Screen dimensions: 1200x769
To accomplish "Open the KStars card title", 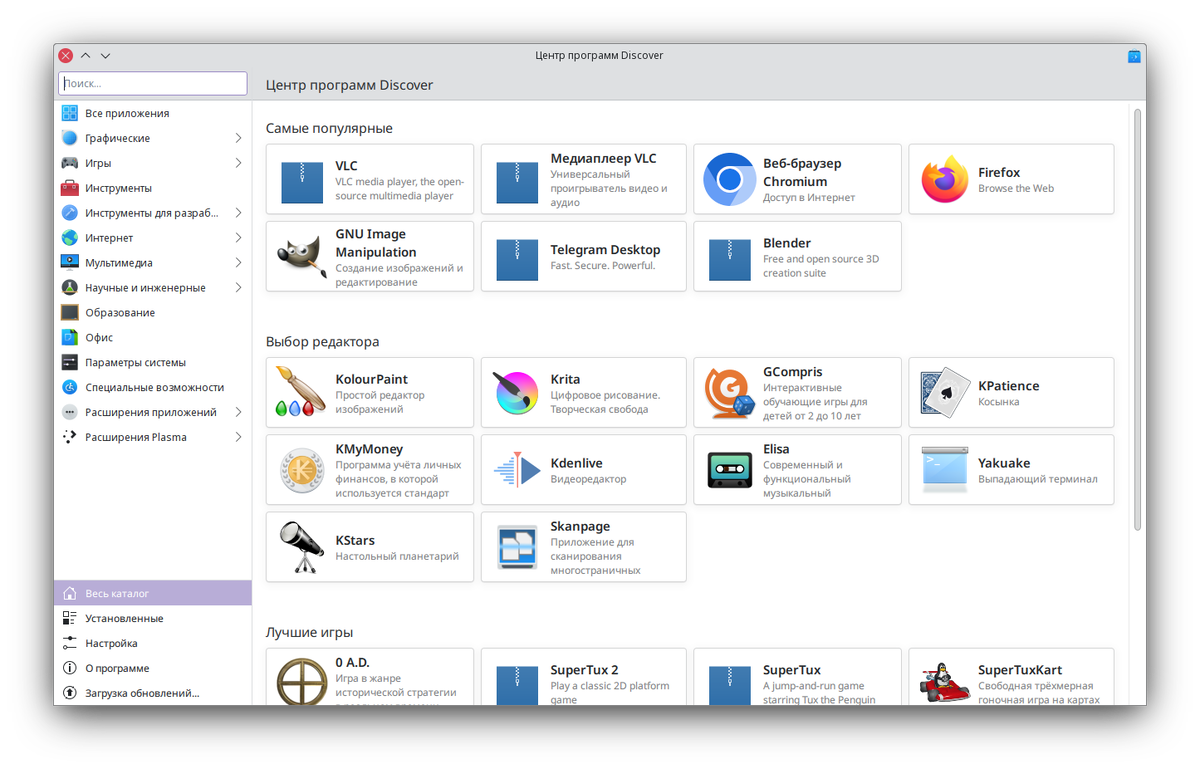I will point(355,540).
